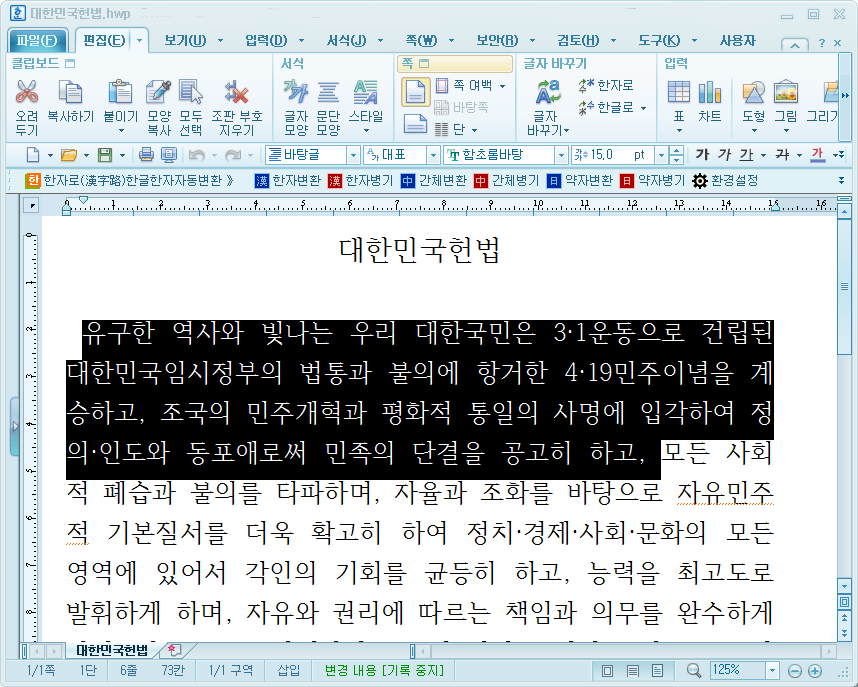Open the 도구 menu
The height and width of the screenshot is (687, 858).
[660, 40]
